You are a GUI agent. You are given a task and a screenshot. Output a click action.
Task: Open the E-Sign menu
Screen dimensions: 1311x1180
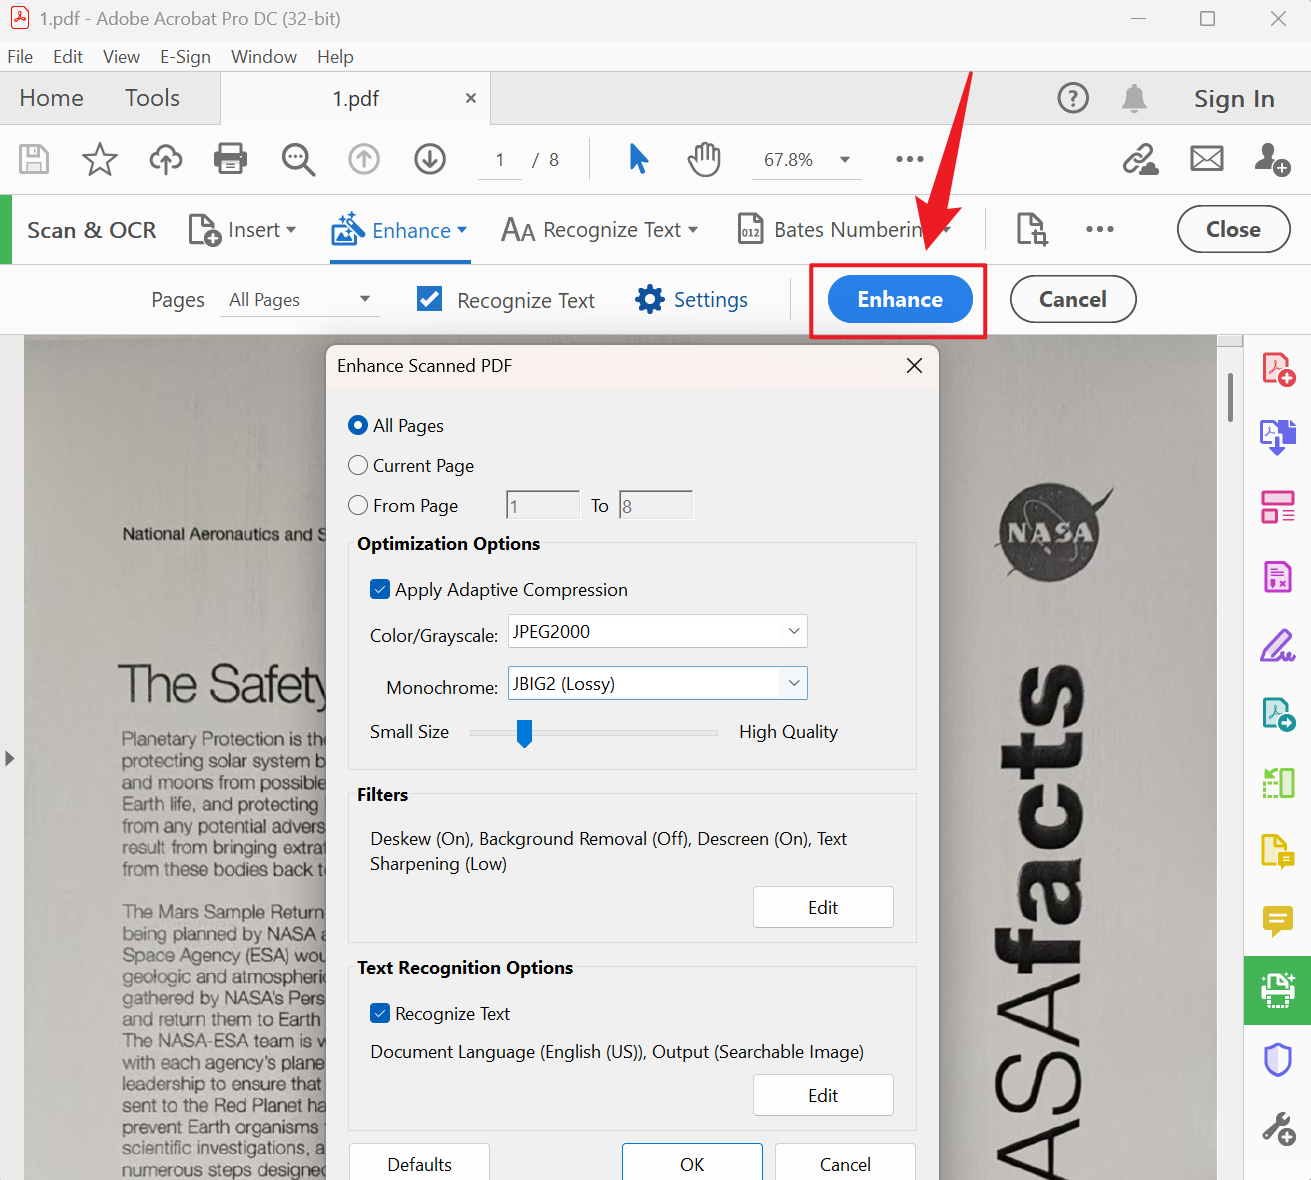click(x=185, y=57)
